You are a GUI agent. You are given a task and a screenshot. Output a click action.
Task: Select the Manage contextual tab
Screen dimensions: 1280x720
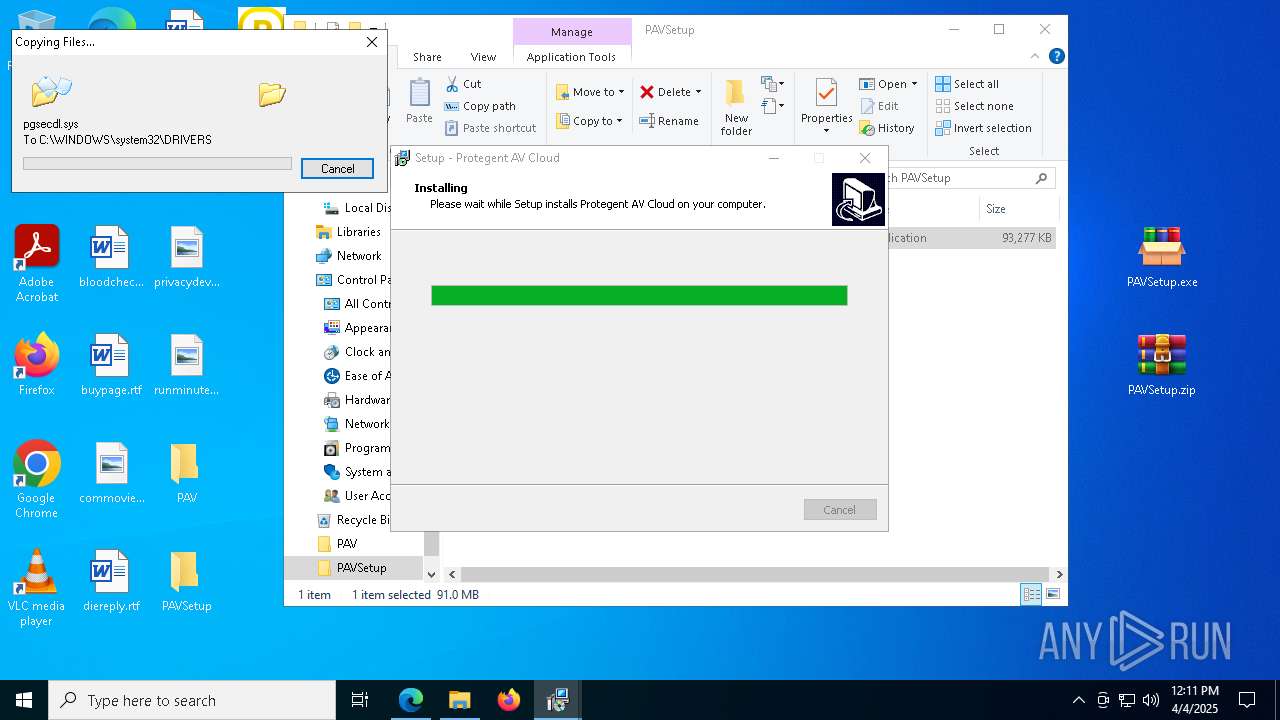572,32
